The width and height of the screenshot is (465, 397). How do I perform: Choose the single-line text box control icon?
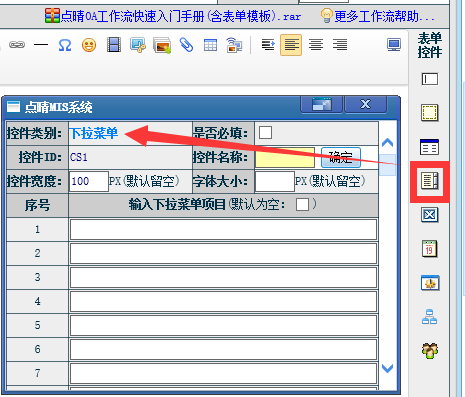[x=430, y=79]
